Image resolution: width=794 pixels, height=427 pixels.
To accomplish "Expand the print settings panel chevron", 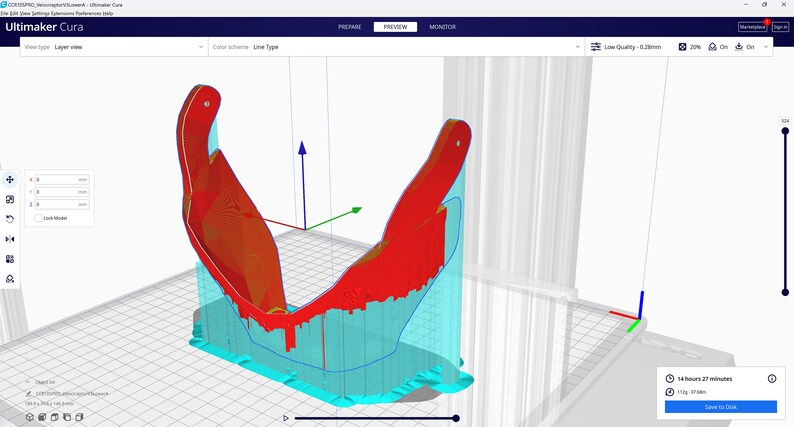I will click(766, 47).
